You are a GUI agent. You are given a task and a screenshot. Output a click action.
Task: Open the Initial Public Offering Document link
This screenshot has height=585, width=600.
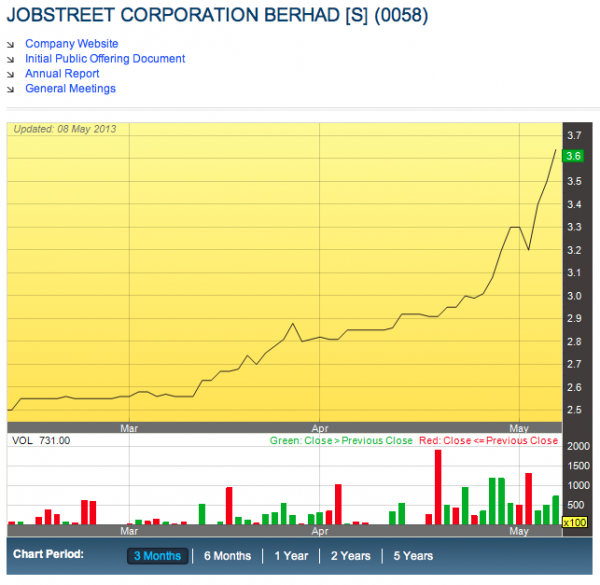pos(105,59)
